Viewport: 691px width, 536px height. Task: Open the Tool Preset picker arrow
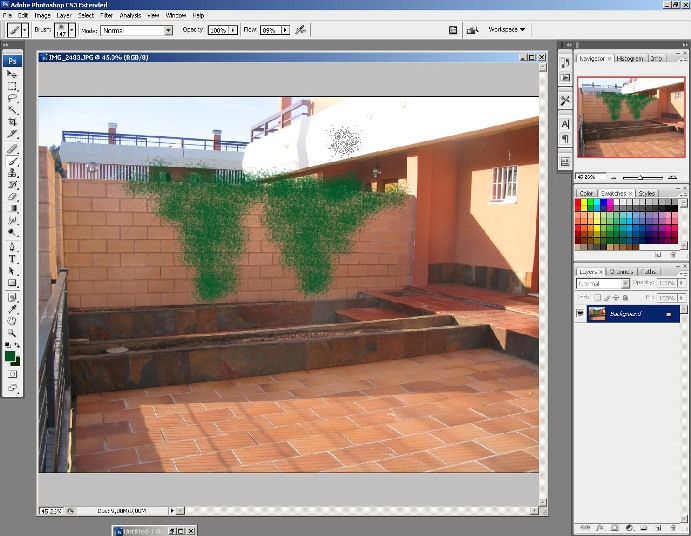(x=25, y=30)
